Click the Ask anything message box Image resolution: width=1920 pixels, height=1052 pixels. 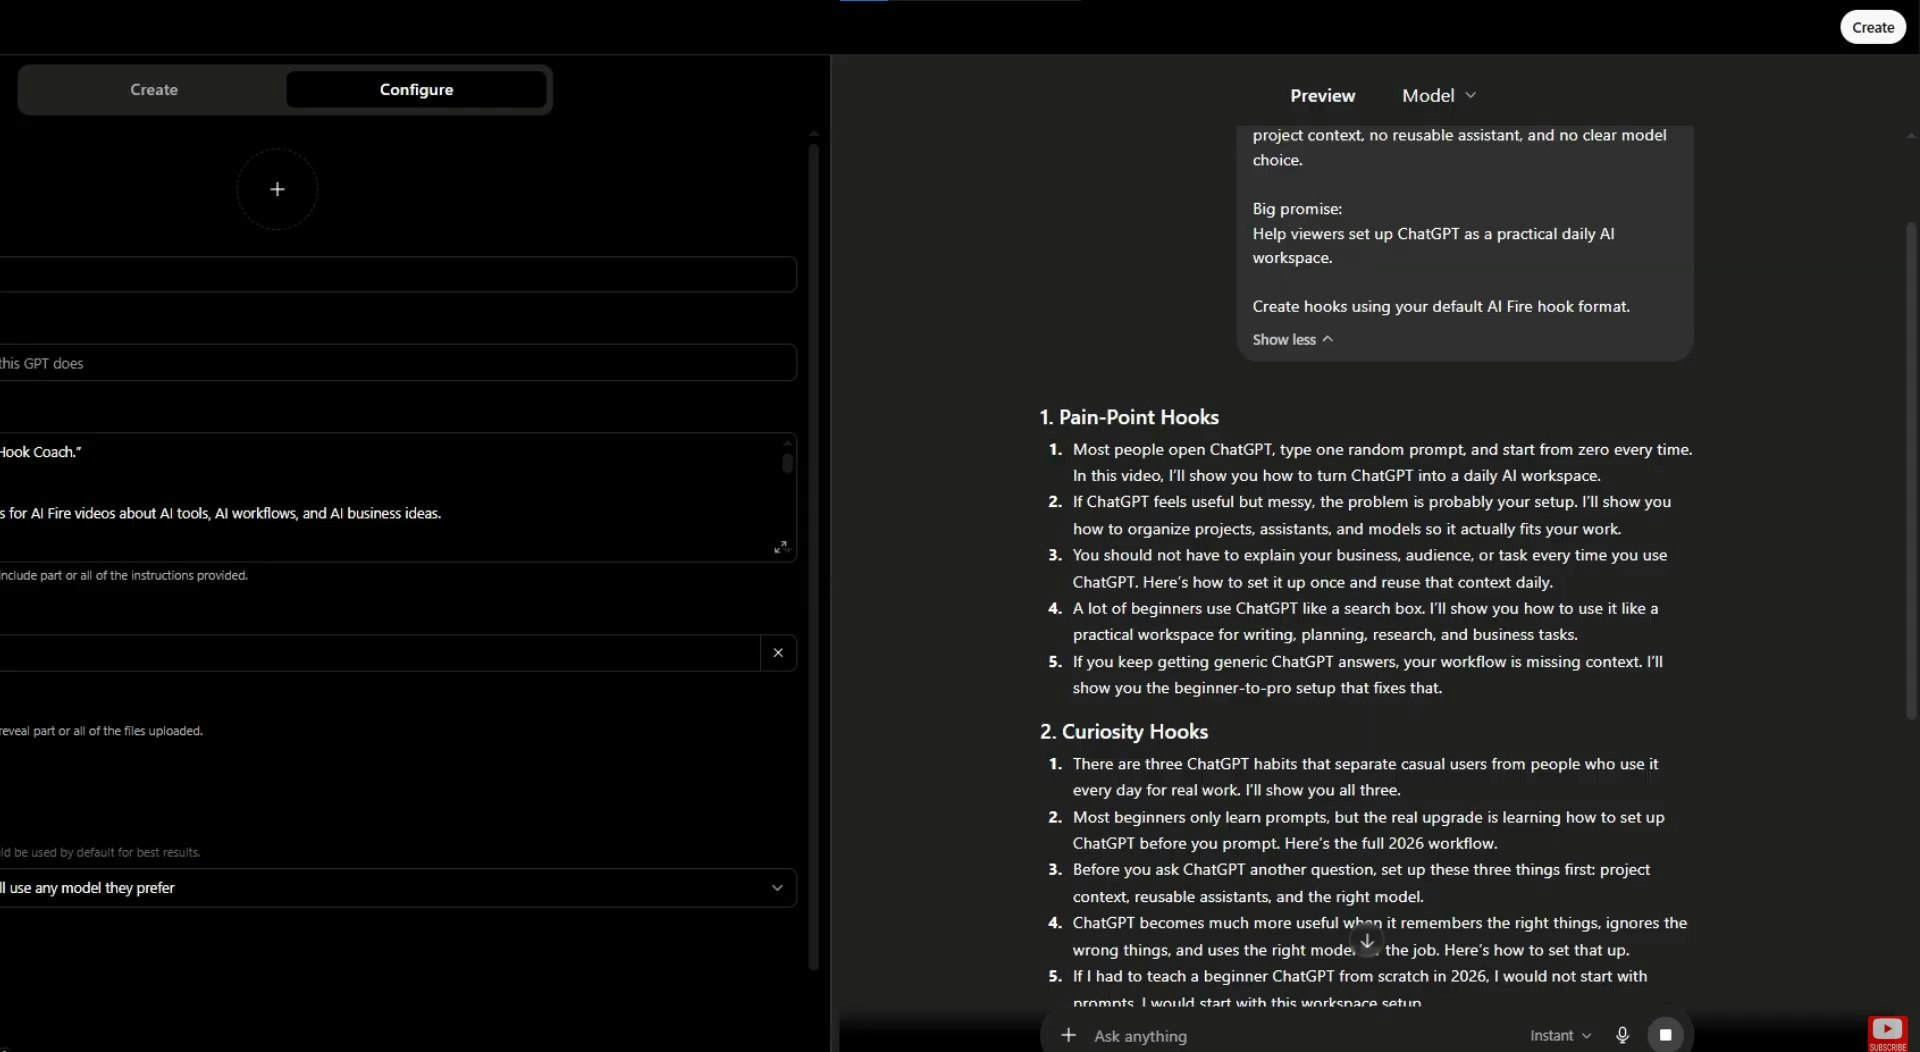pos(1300,1036)
